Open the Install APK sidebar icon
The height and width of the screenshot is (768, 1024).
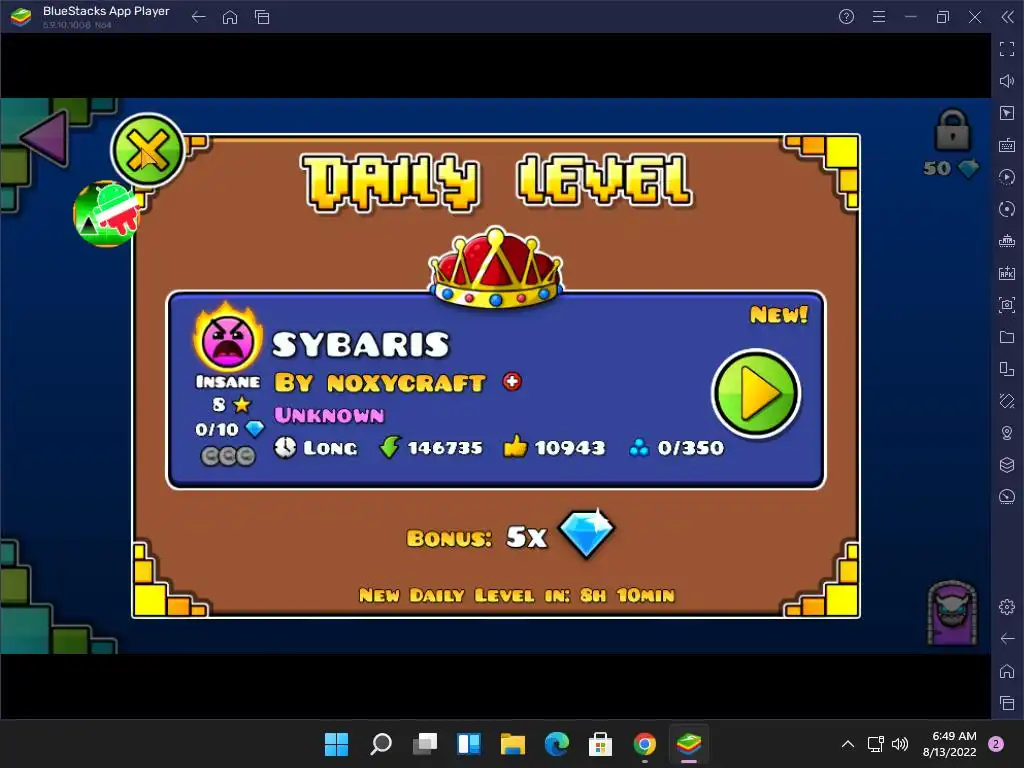(1007, 273)
